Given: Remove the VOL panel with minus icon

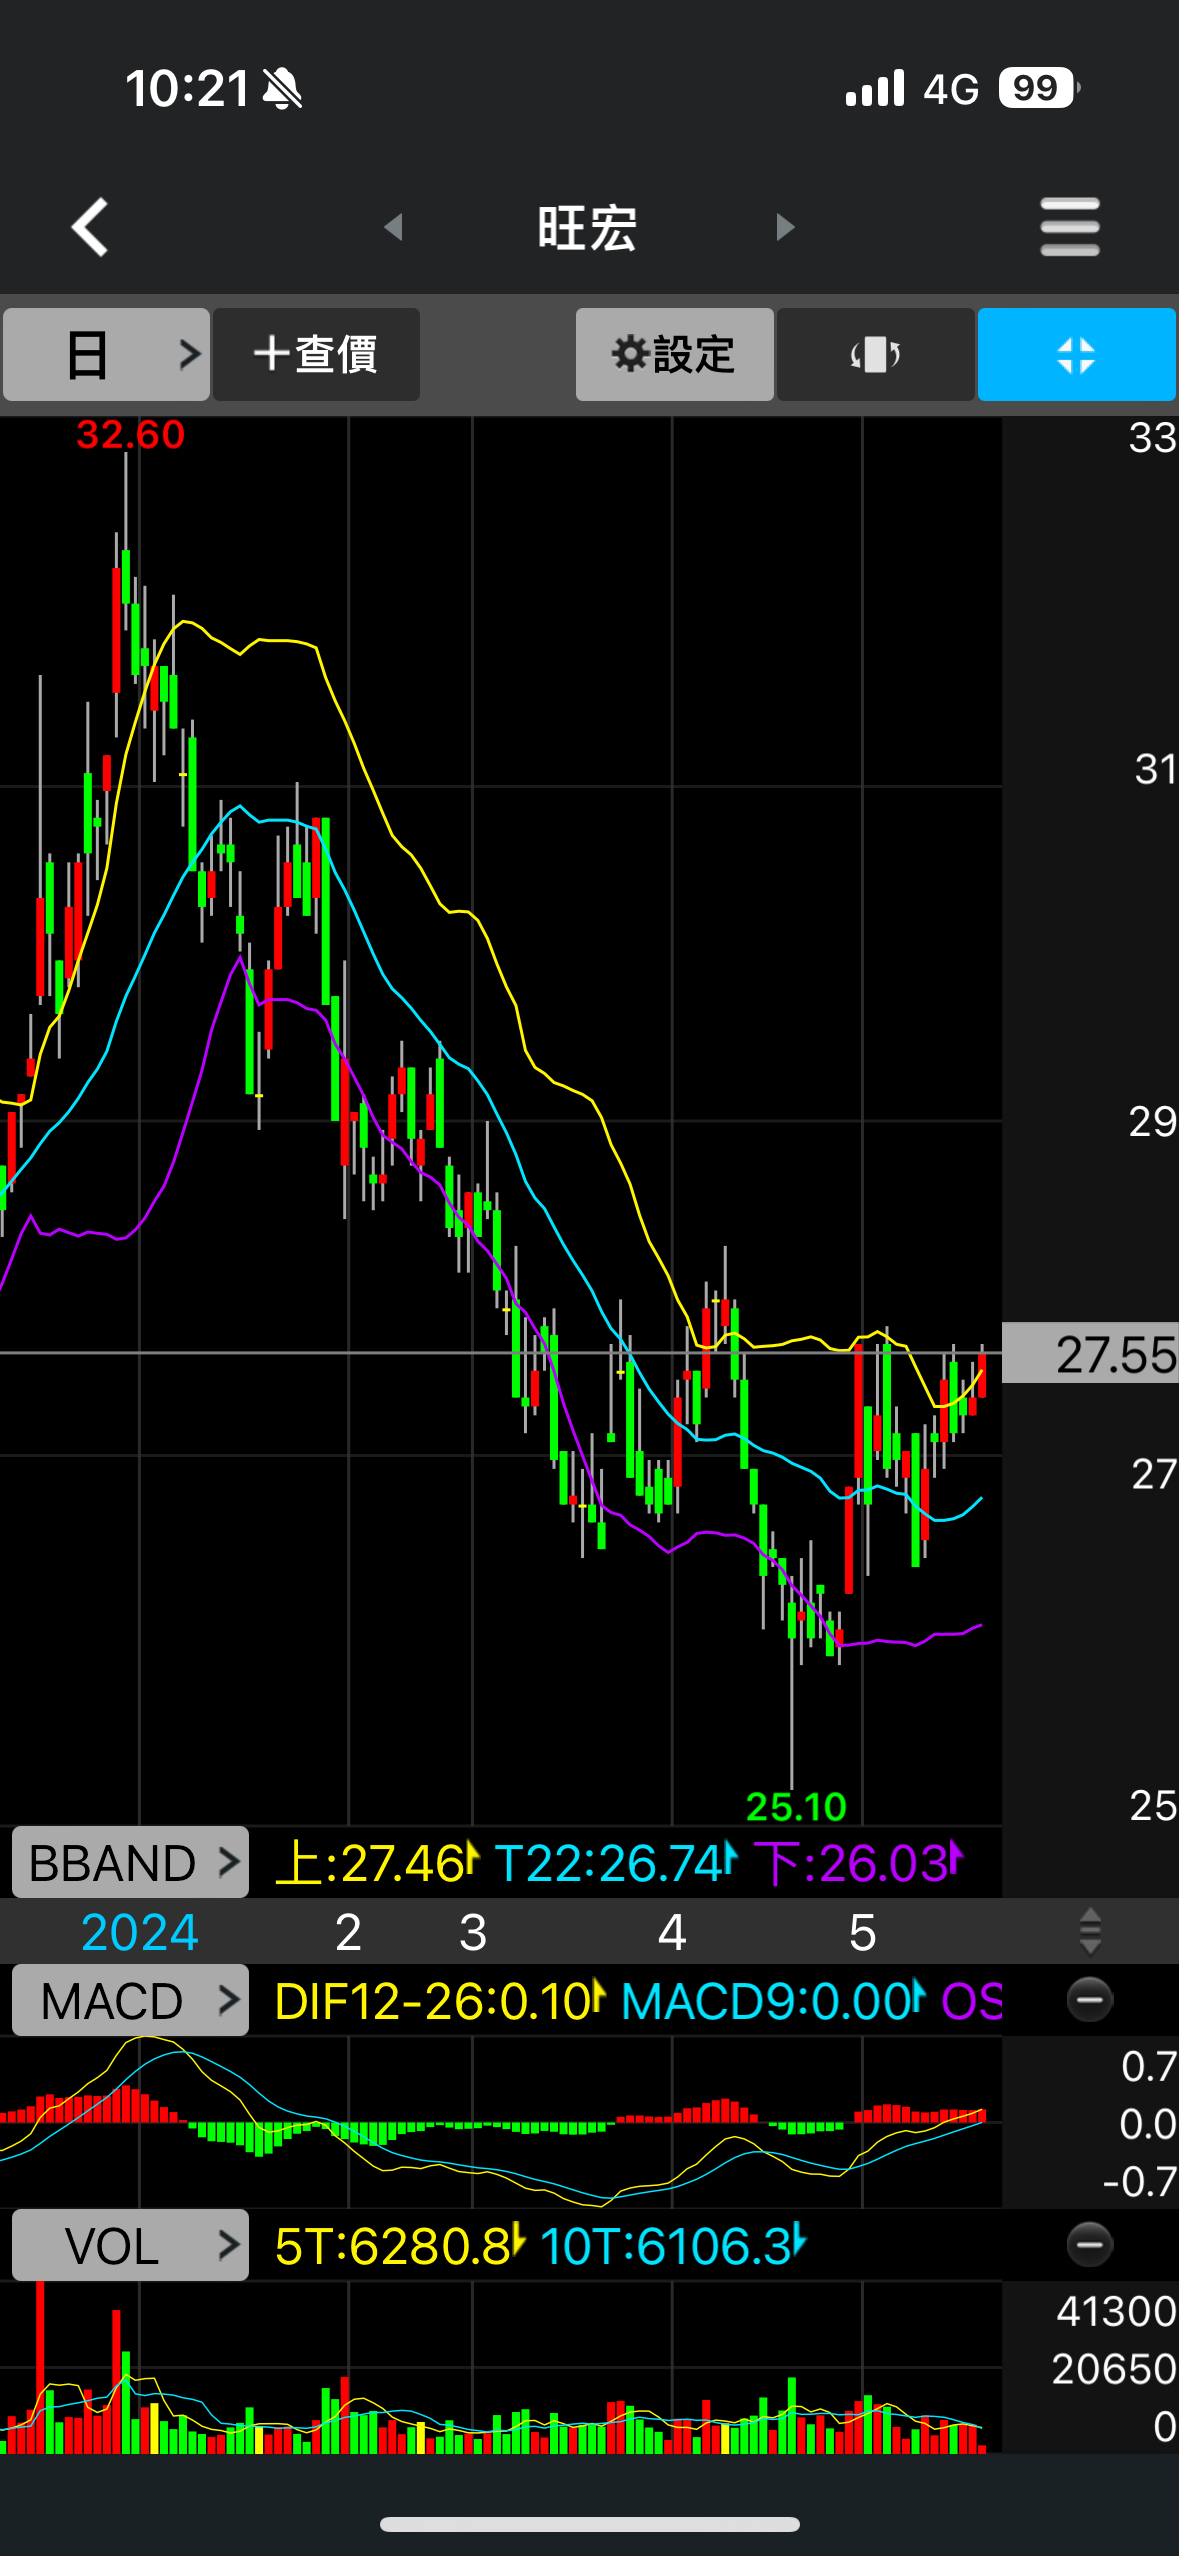Looking at the screenshot, I should coord(1089,2245).
